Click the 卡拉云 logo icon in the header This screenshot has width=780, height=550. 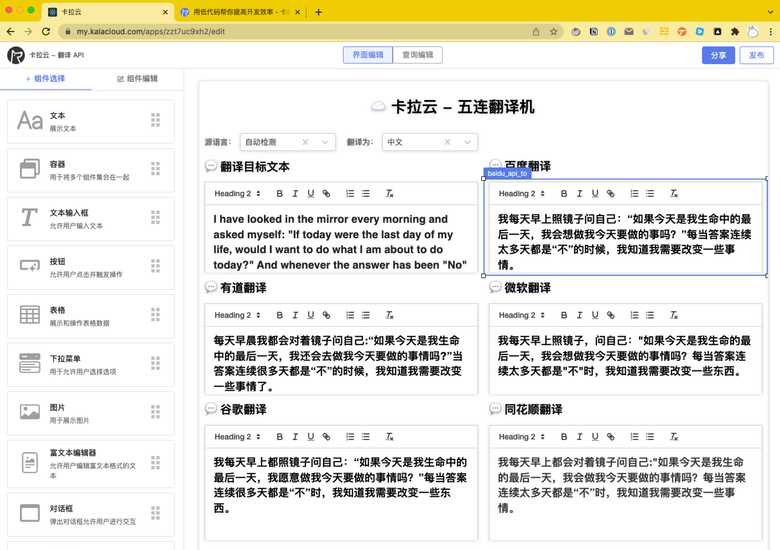pyautogui.click(x=16, y=55)
